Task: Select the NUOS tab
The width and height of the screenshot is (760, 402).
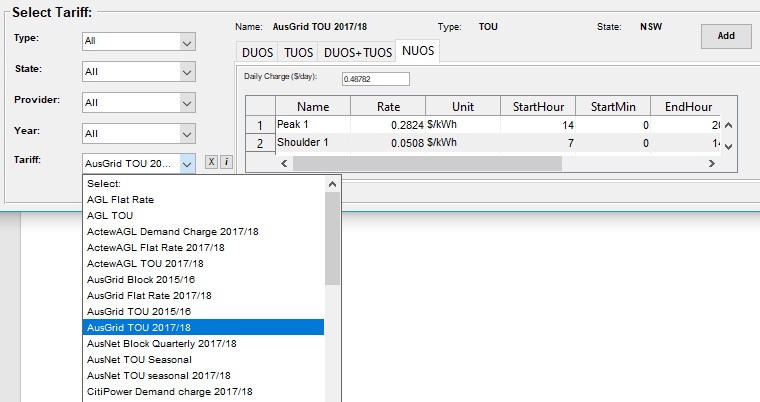Action: point(418,51)
